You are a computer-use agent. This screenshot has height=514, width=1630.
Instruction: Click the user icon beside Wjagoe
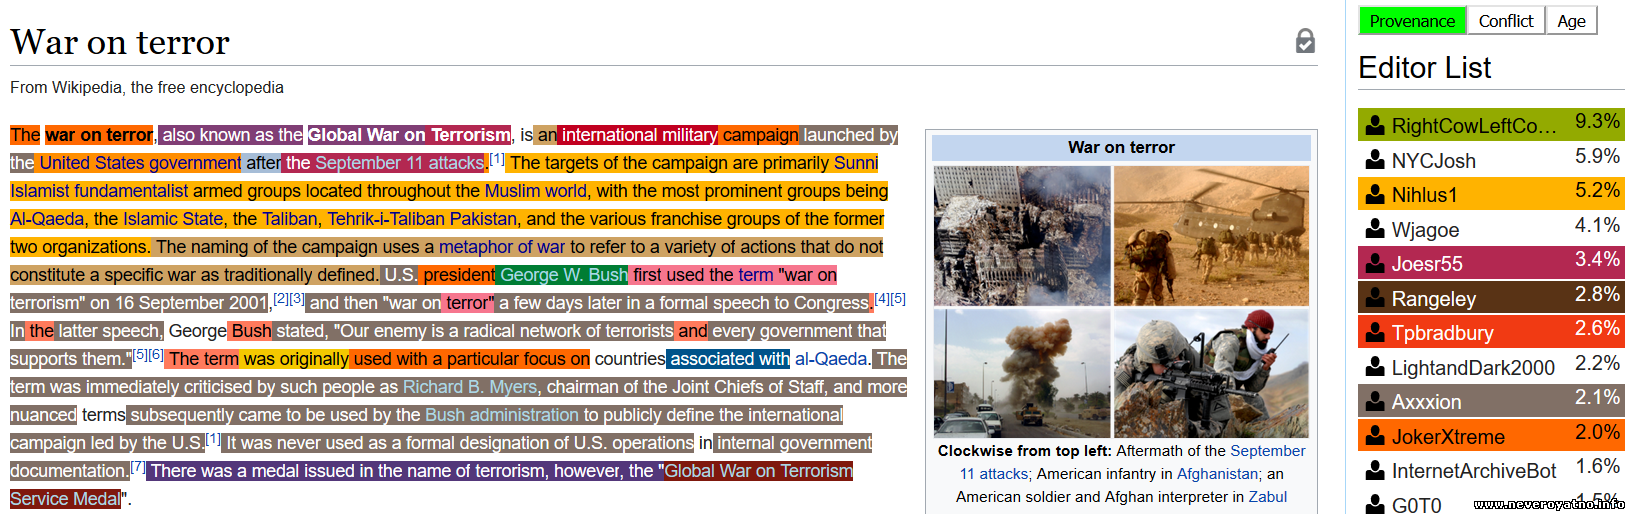[1376, 229]
